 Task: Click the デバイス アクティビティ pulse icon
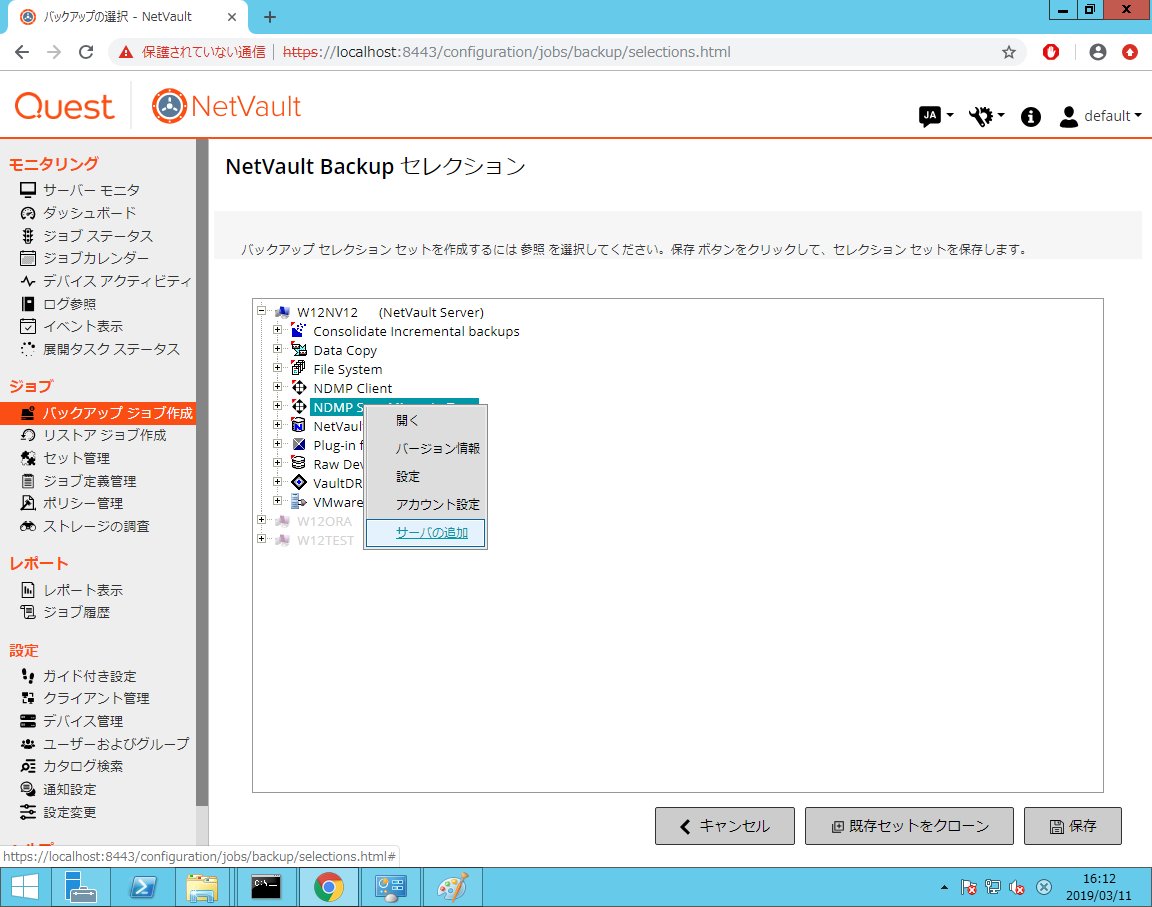click(x=28, y=281)
